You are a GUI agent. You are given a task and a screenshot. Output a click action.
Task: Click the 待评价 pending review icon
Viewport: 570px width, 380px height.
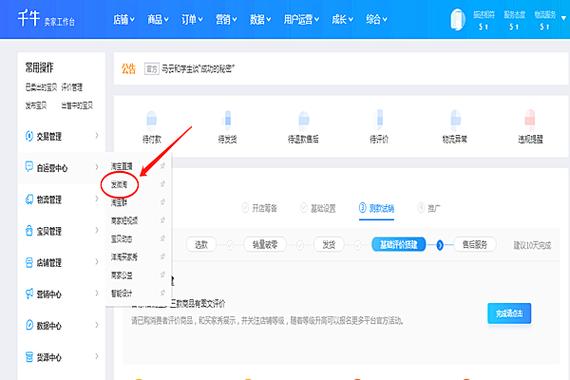[380, 118]
